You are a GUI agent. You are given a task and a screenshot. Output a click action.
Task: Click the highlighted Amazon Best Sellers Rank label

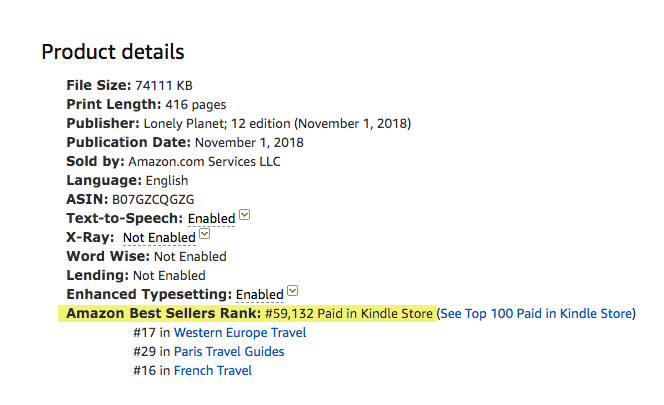pyautogui.click(x=163, y=313)
